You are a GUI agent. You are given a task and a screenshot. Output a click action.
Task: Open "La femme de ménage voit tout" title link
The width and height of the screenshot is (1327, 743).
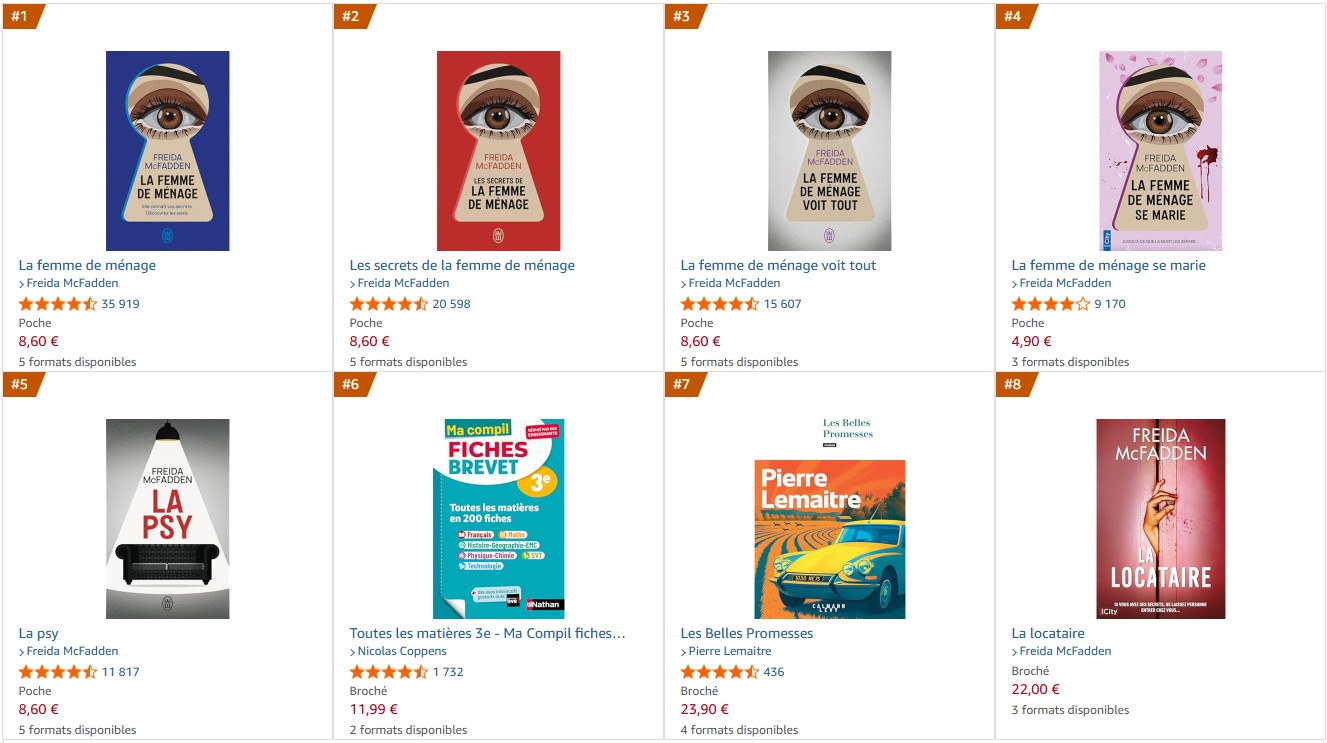778,265
